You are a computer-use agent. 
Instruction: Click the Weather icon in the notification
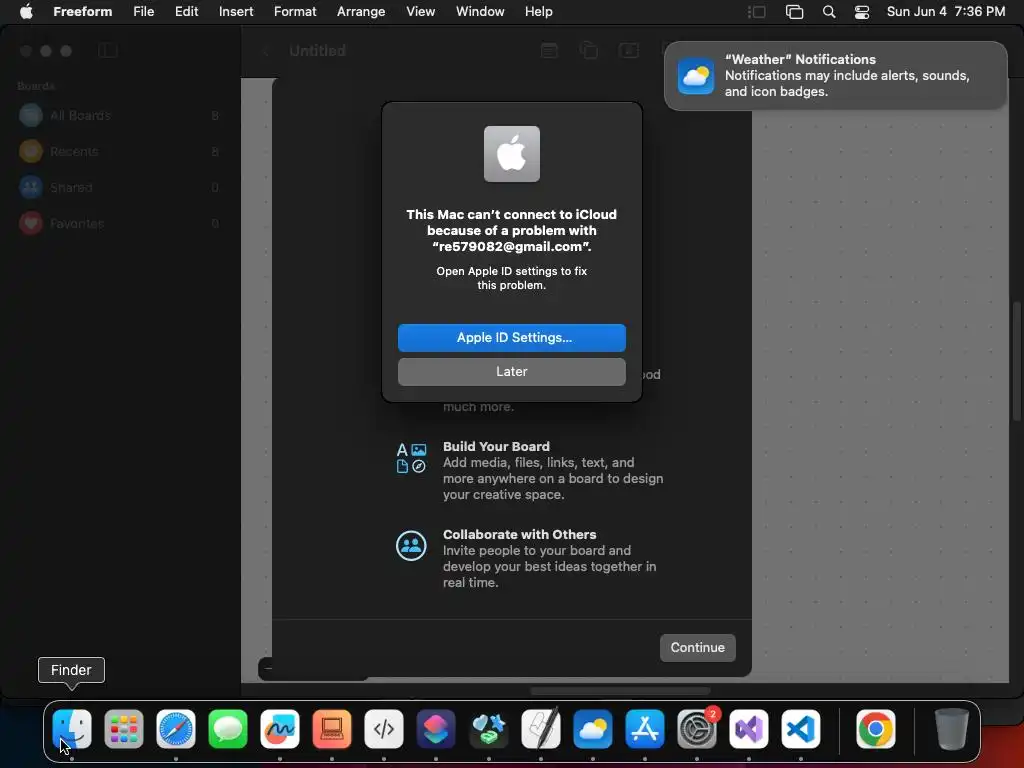[x=696, y=76]
